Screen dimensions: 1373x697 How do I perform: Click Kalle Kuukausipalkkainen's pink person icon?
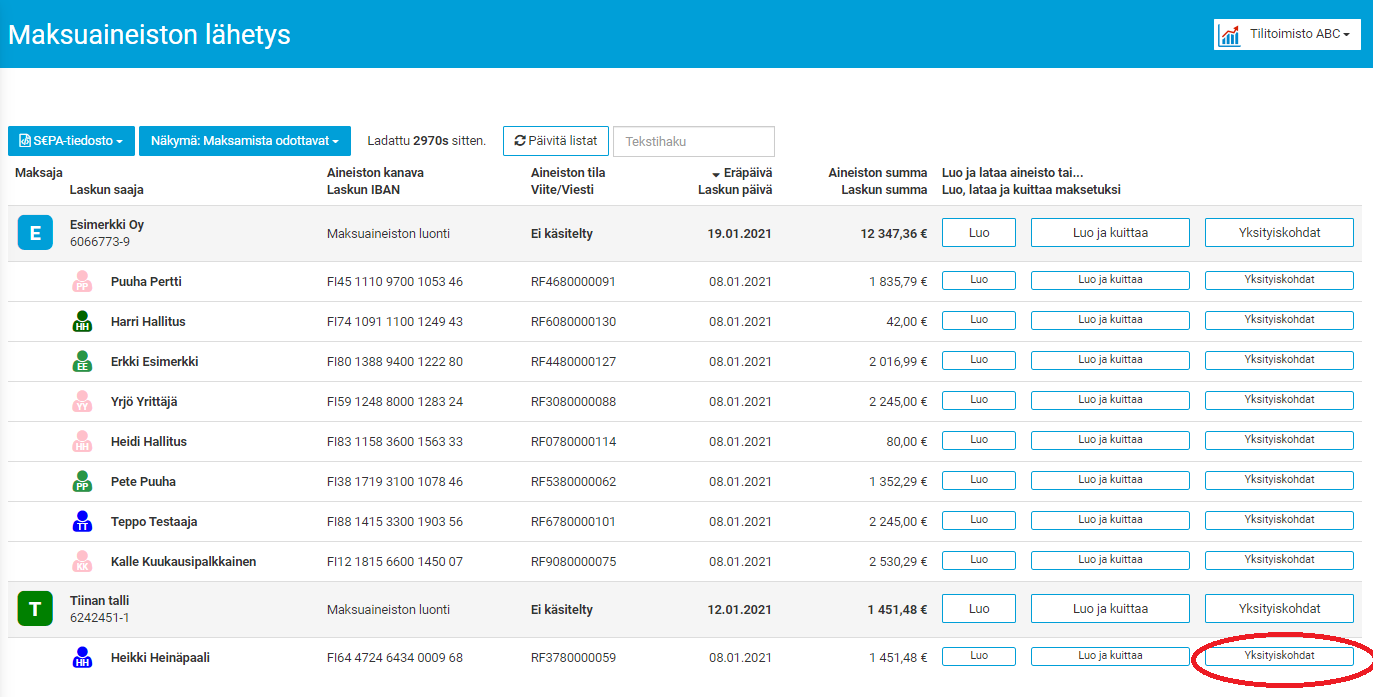pos(83,562)
